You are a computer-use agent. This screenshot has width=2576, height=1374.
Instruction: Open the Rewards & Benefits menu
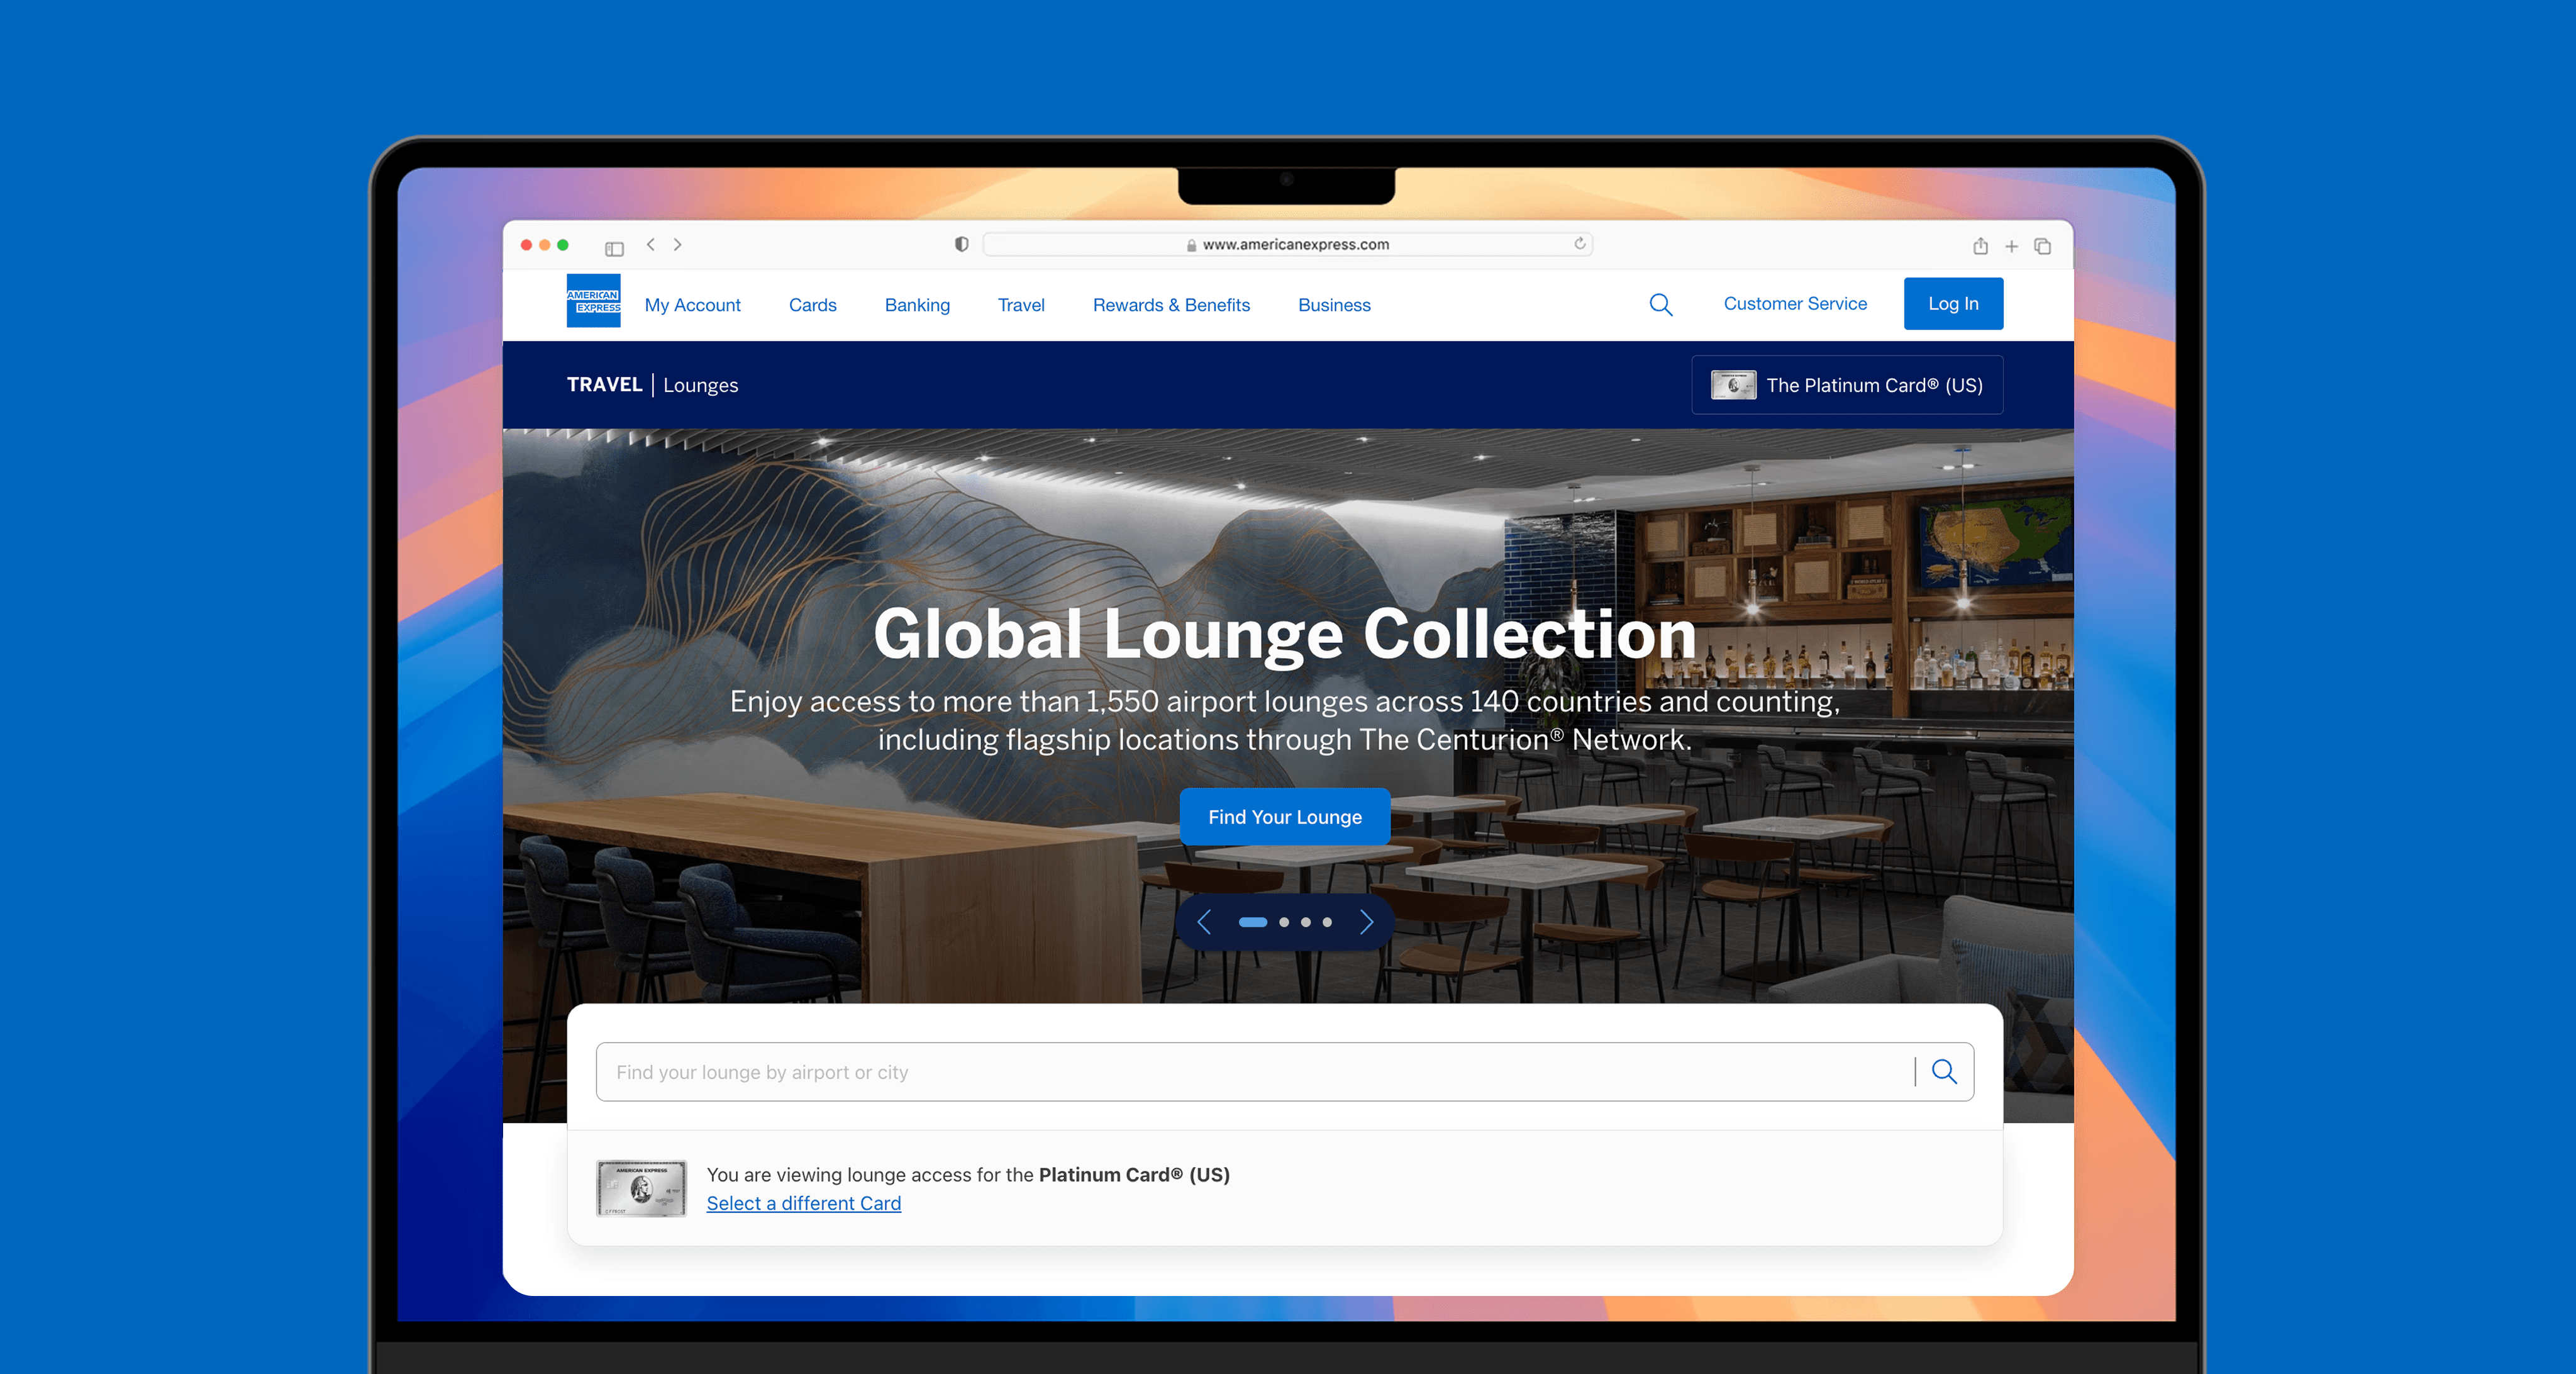pos(1171,305)
